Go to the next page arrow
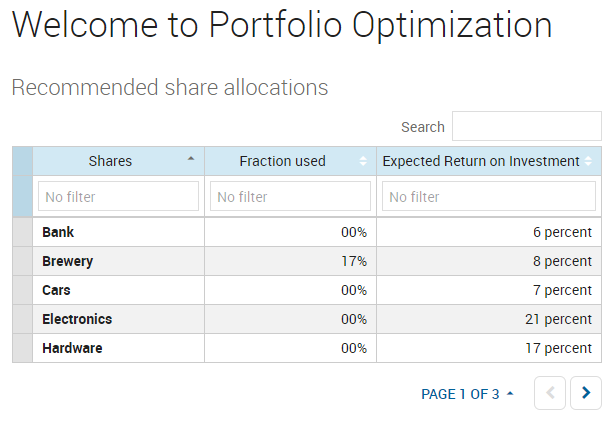This screenshot has height=426, width=613. coord(586,393)
